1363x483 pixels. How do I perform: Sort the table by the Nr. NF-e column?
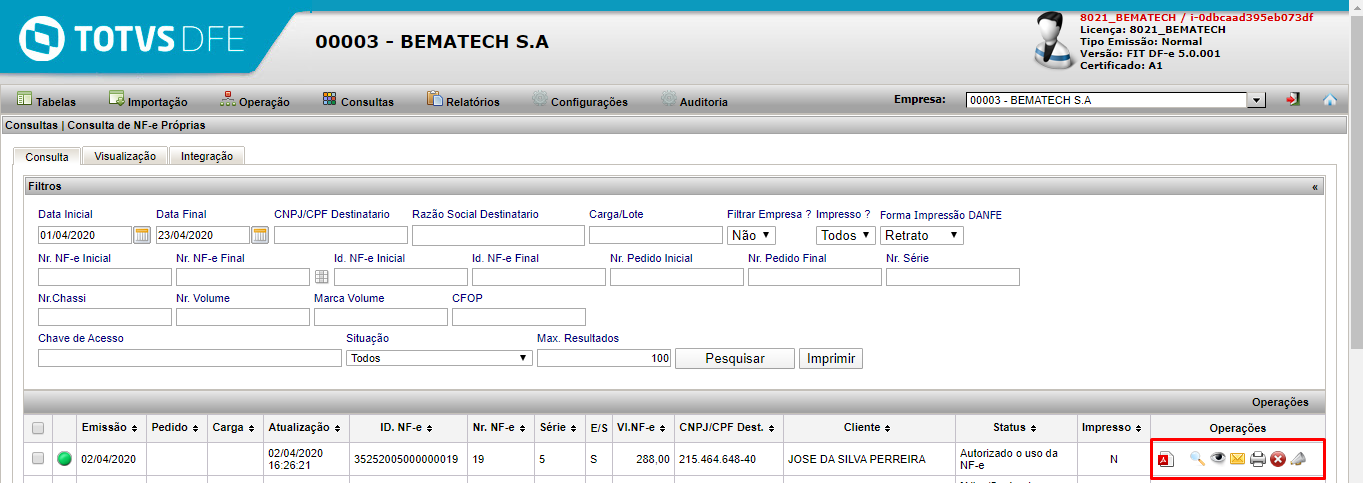tap(499, 427)
